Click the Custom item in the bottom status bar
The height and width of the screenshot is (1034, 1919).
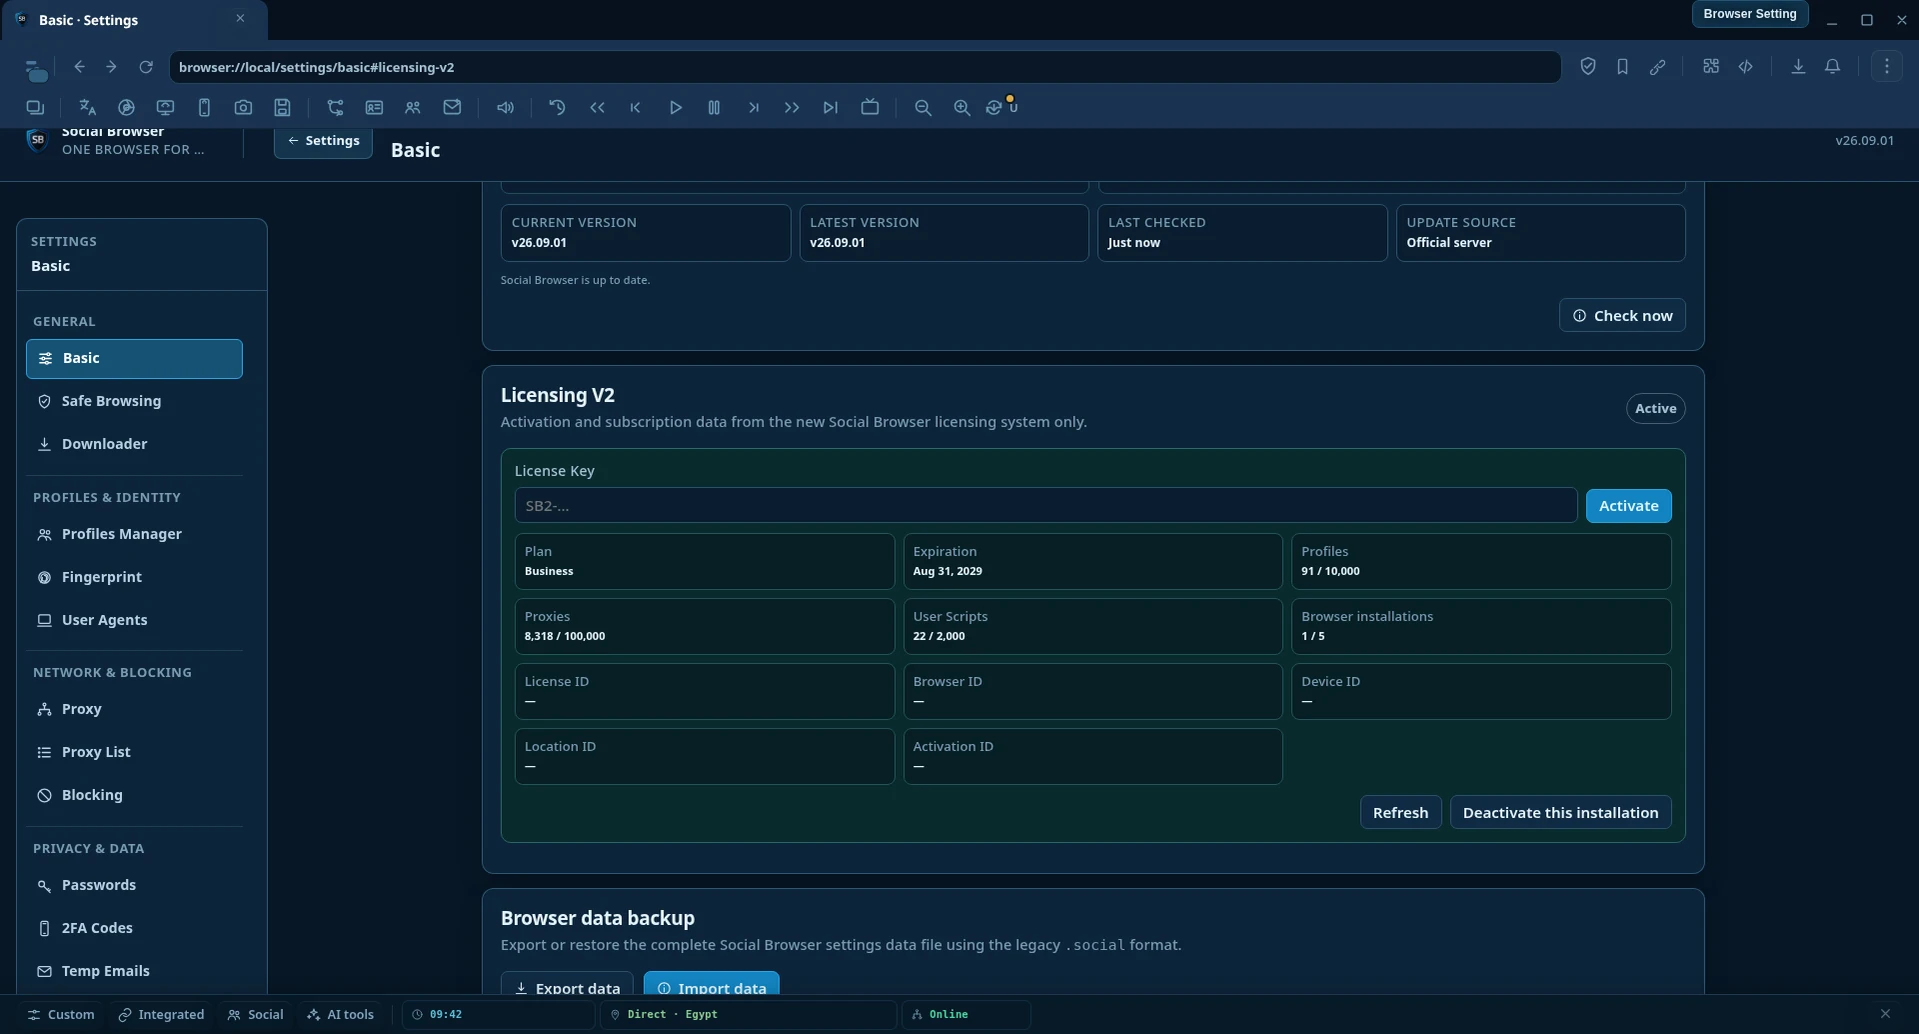pos(61,1014)
